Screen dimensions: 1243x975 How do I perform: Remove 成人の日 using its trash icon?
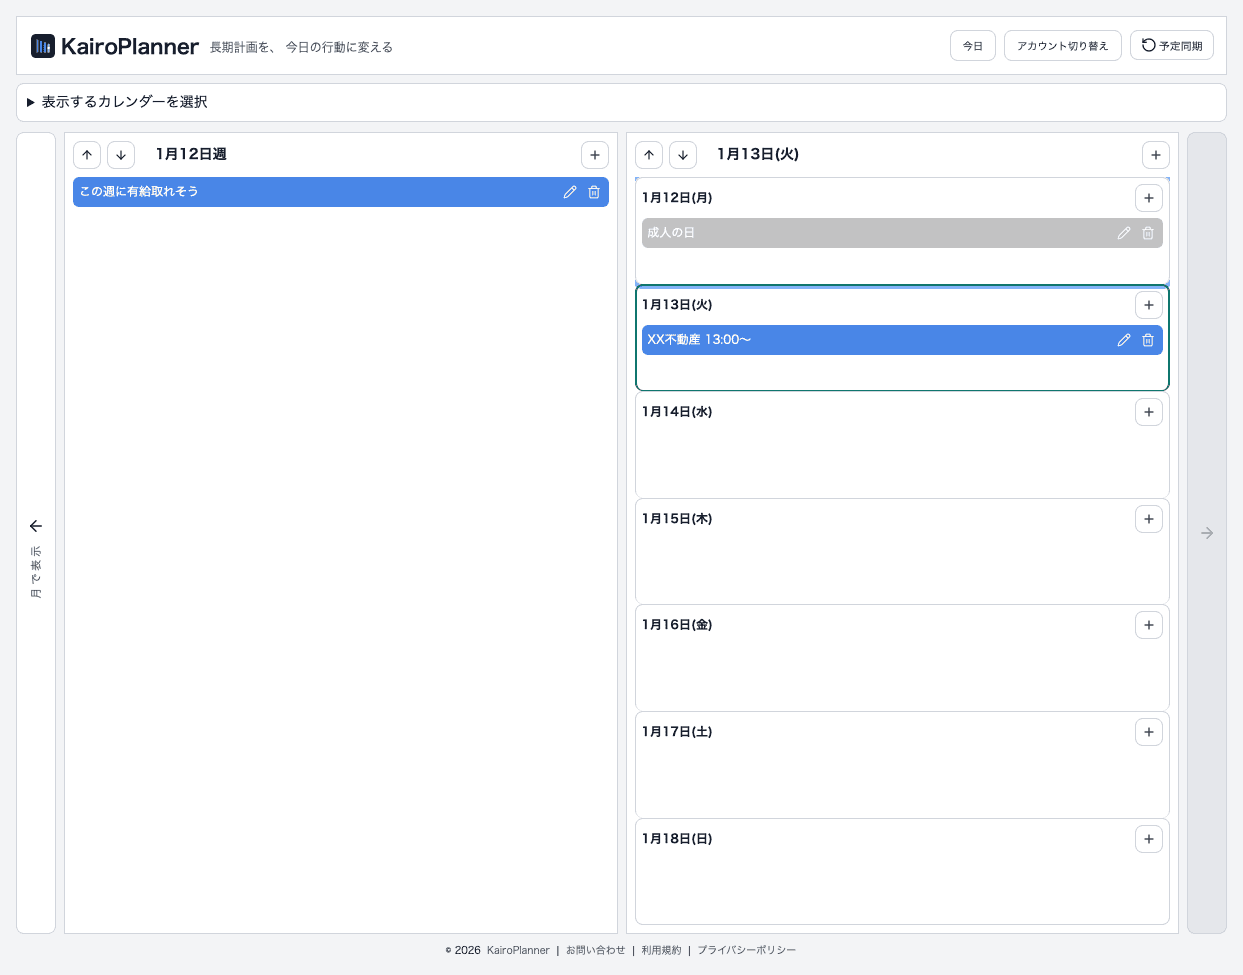1148,232
